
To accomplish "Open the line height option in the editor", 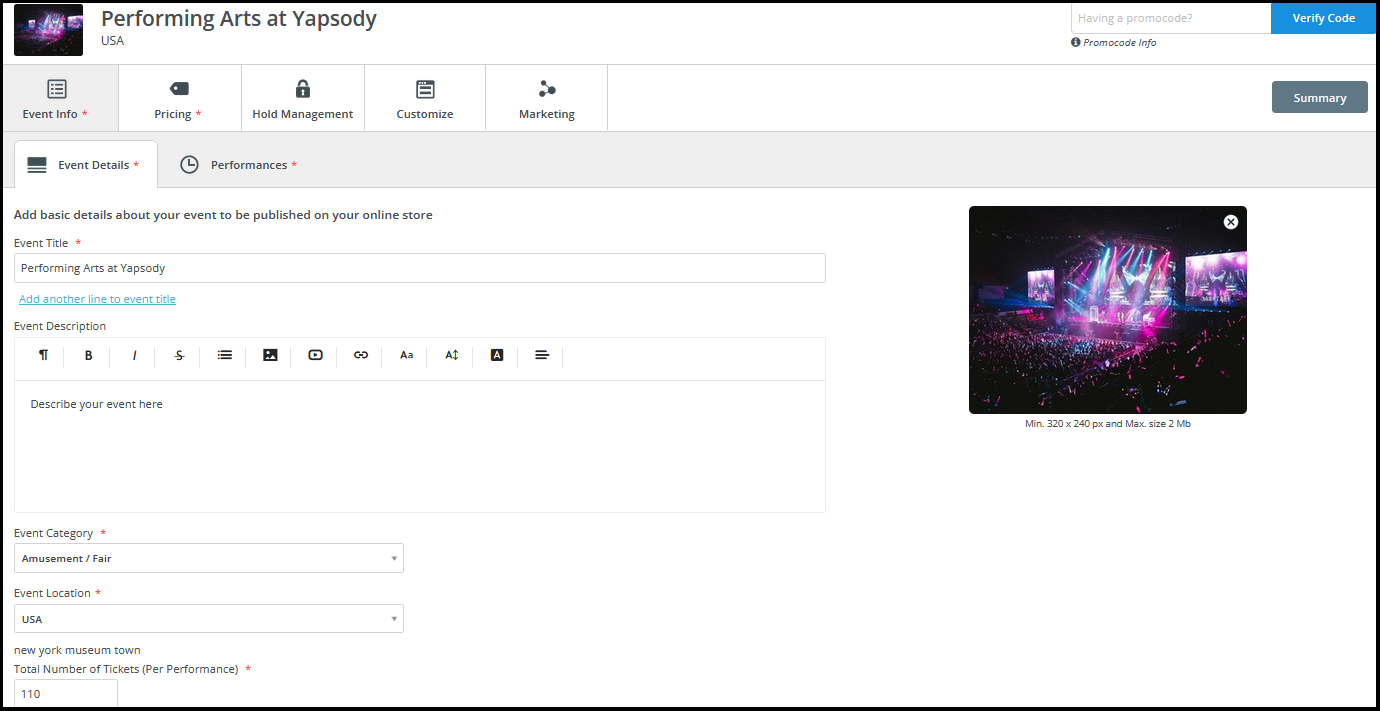I will [452, 355].
